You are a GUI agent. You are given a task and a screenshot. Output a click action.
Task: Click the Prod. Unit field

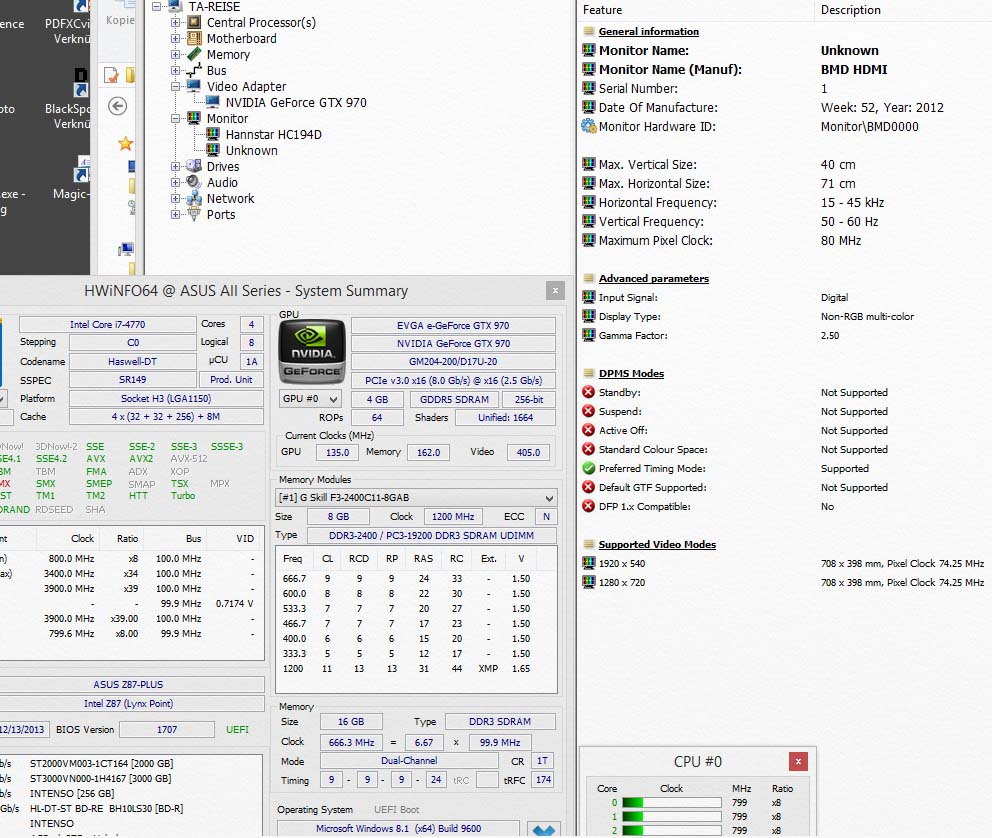[x=231, y=379]
